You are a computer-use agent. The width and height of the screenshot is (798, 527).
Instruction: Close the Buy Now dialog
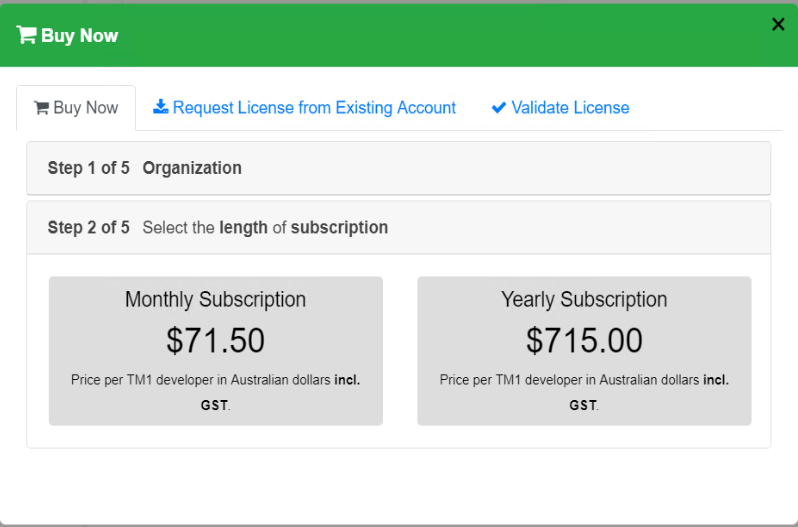tap(778, 25)
